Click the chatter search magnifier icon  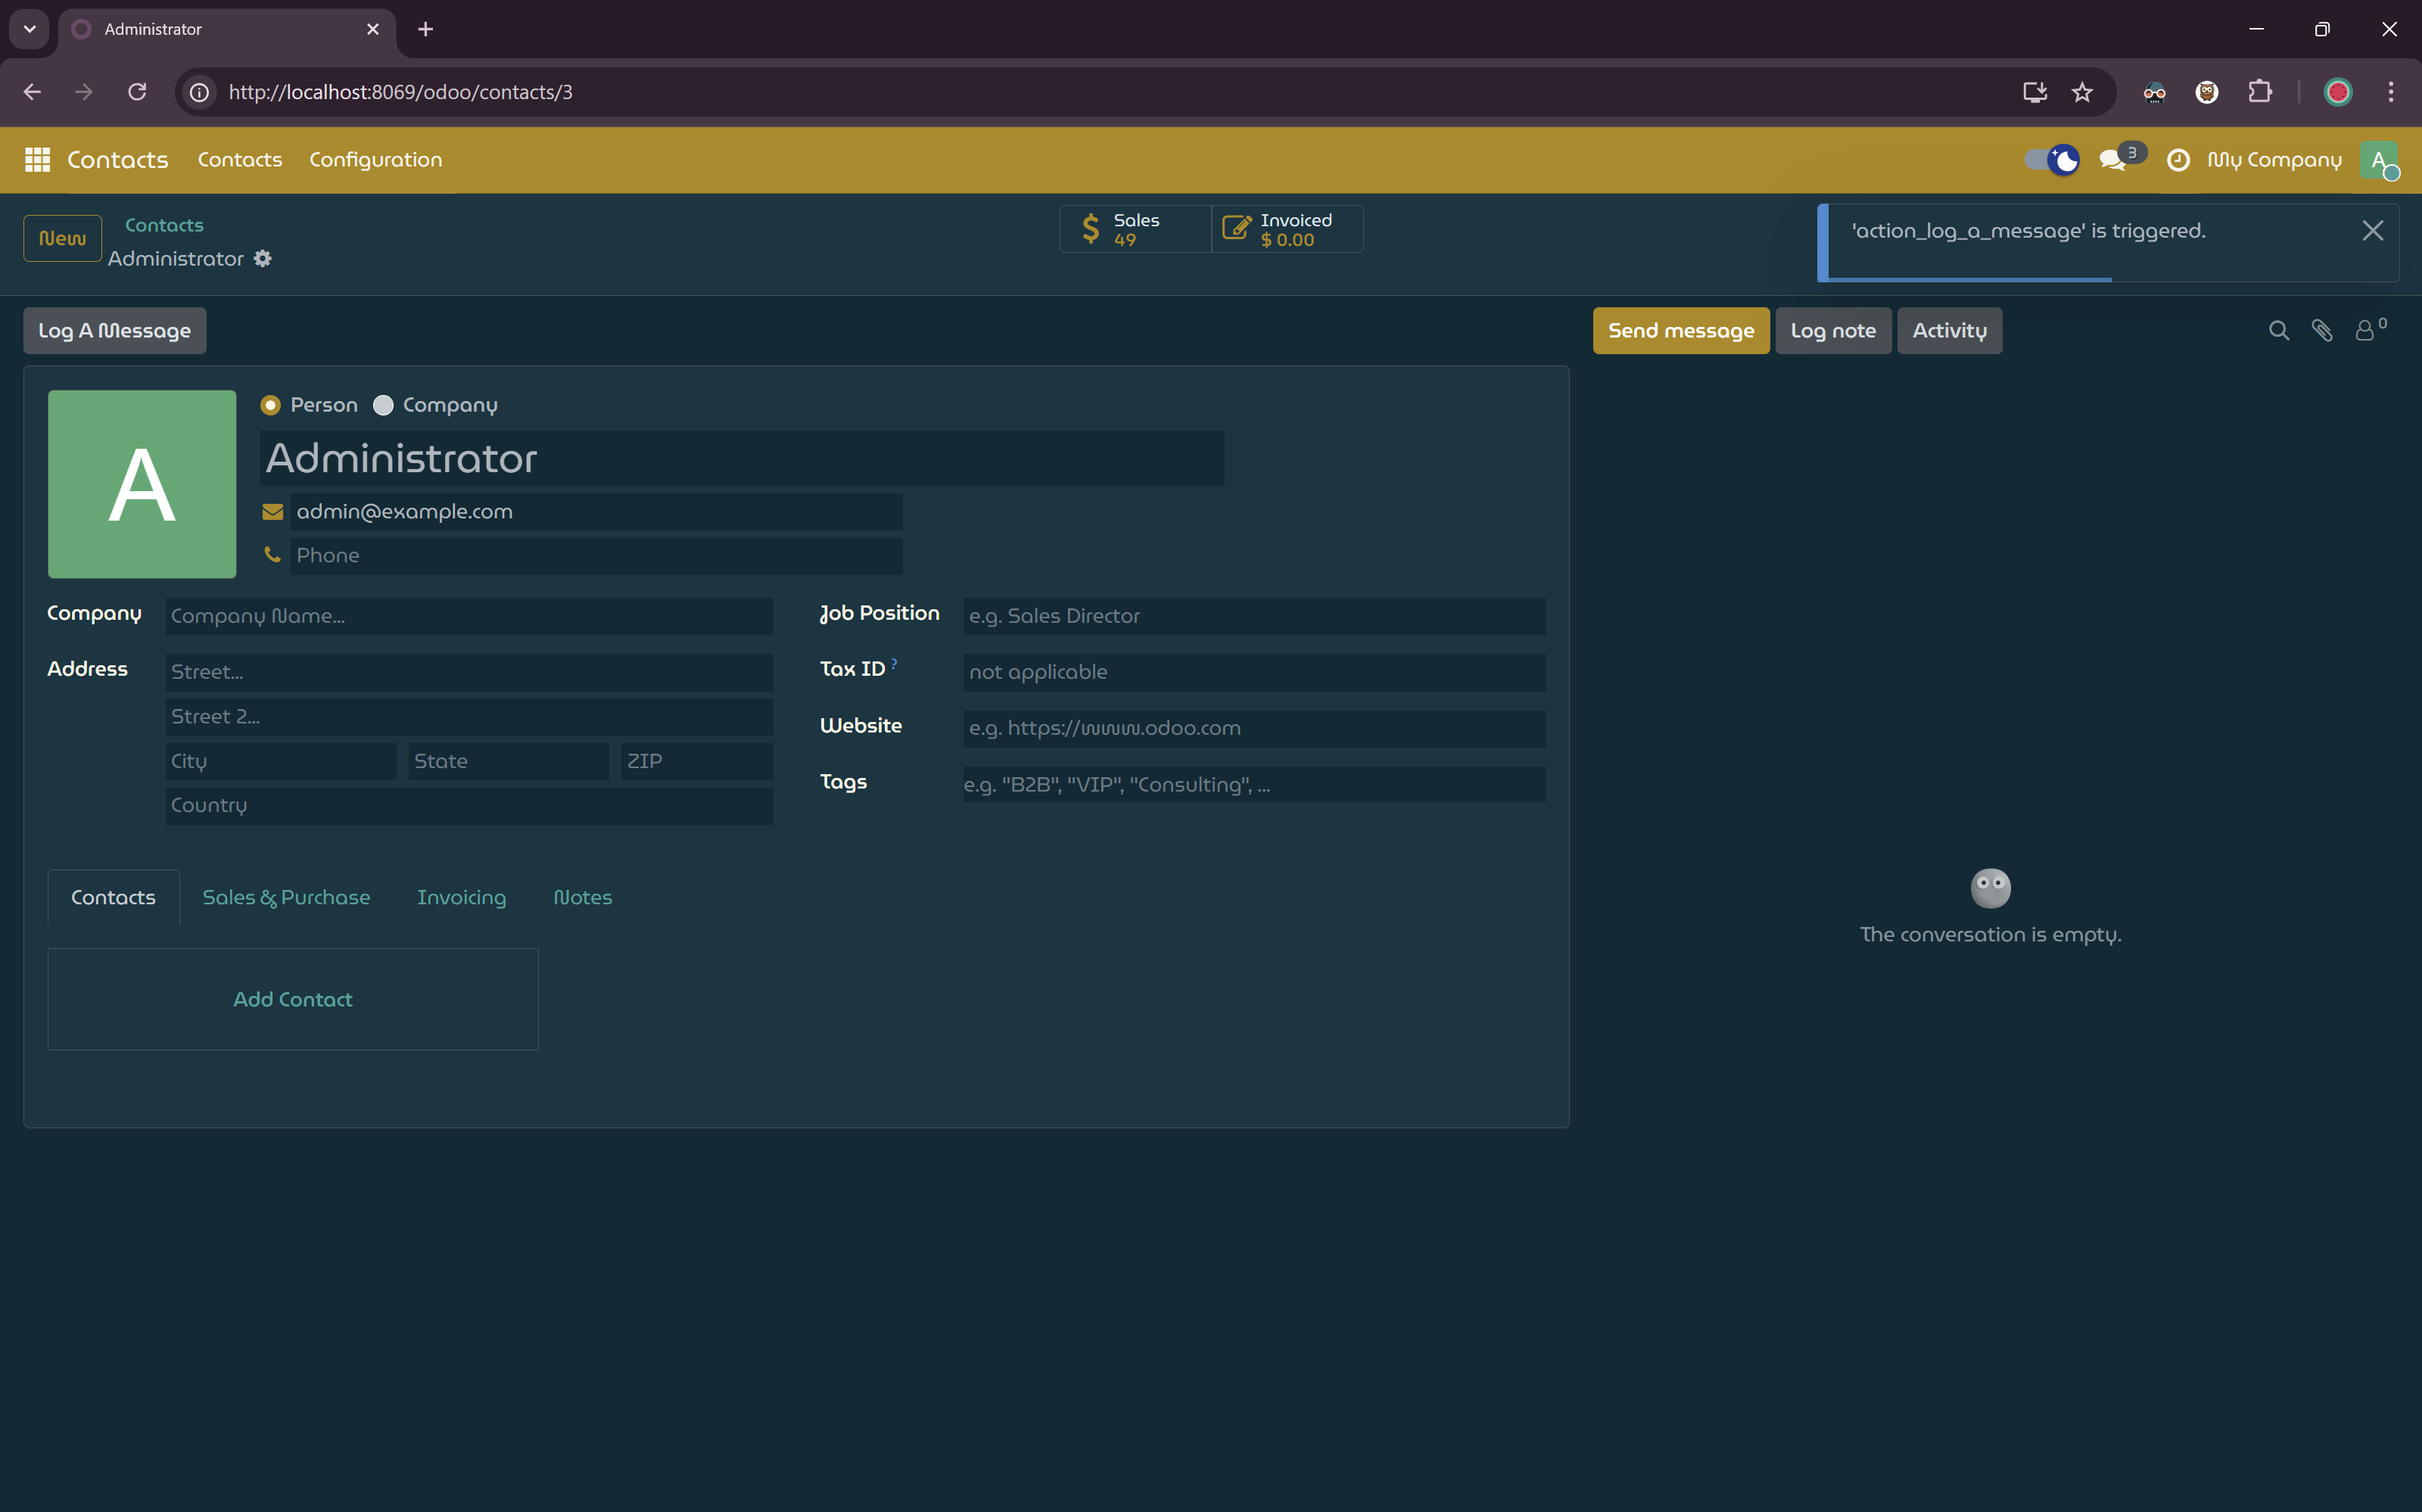(x=2278, y=331)
